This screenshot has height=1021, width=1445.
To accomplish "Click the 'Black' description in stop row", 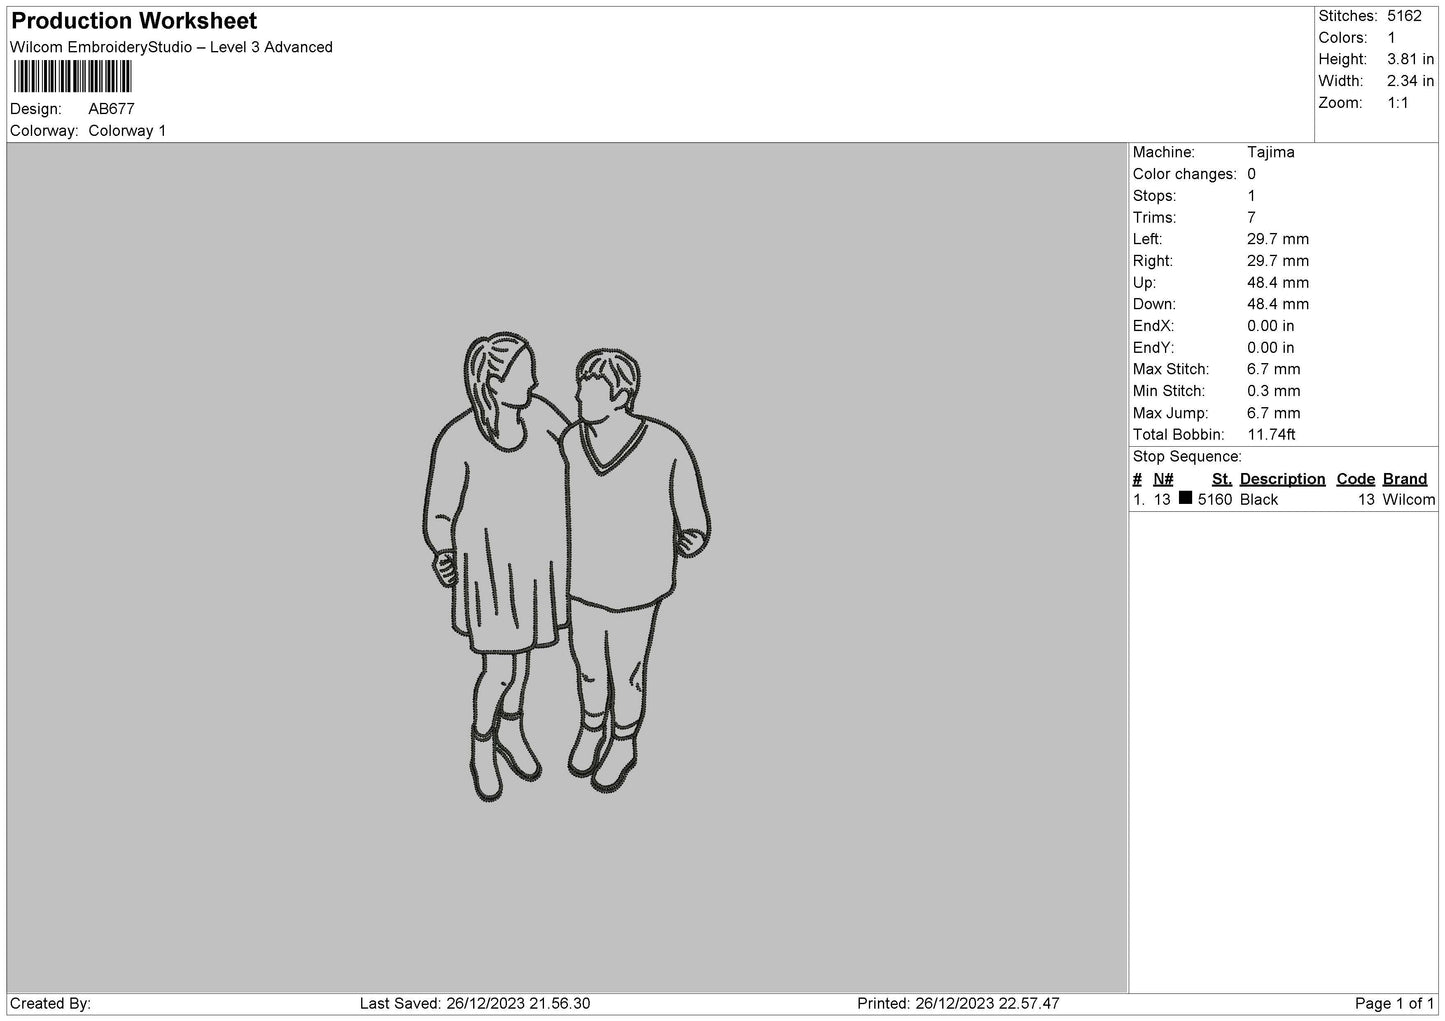I will pyautogui.click(x=1259, y=500).
